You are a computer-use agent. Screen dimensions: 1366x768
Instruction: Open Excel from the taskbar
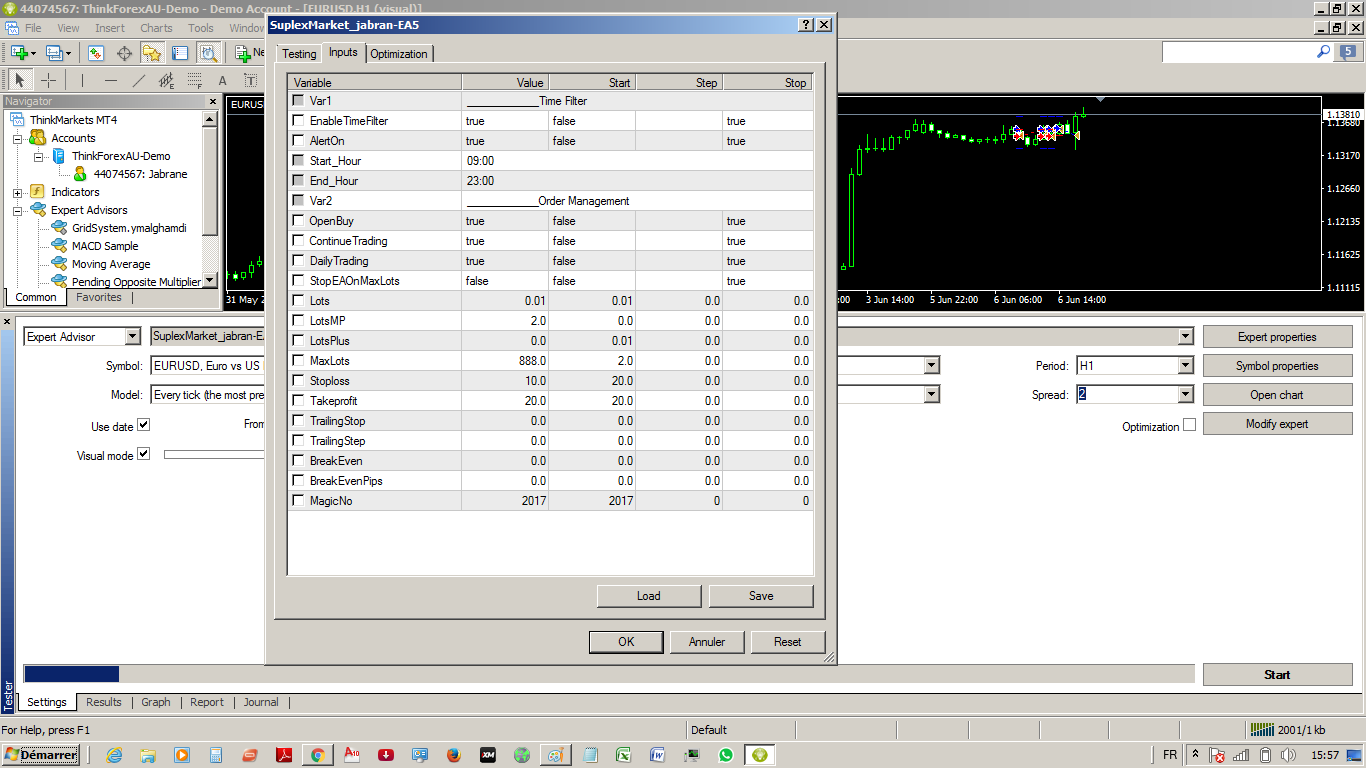[x=623, y=755]
